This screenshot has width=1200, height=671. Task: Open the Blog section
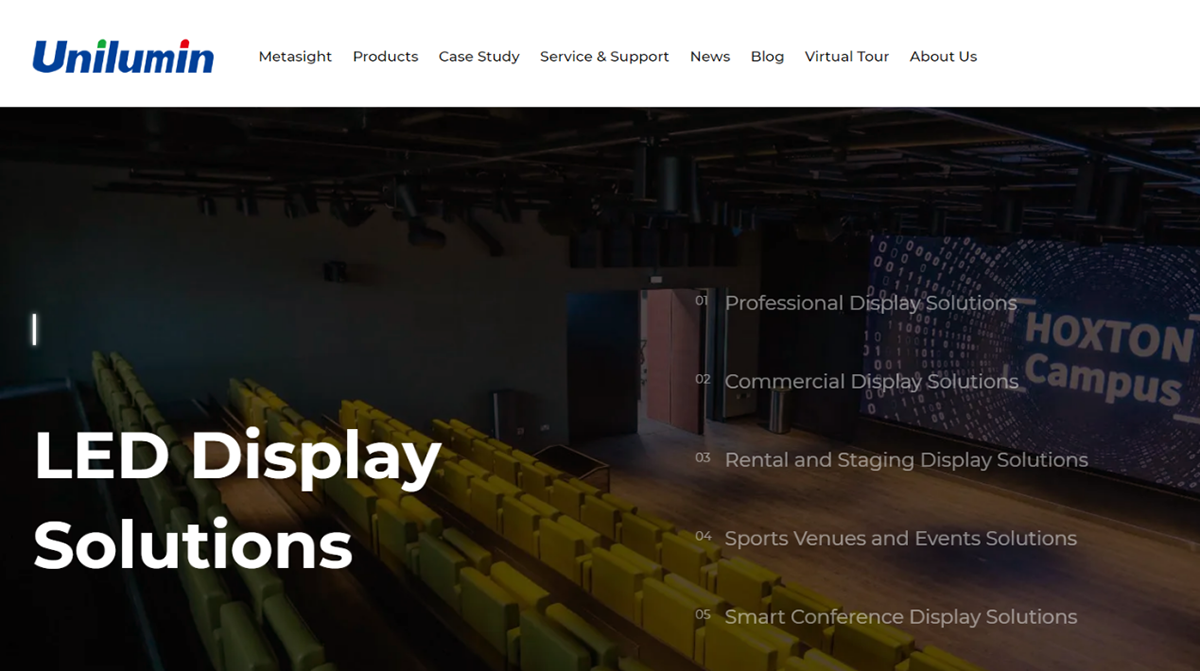tap(767, 57)
